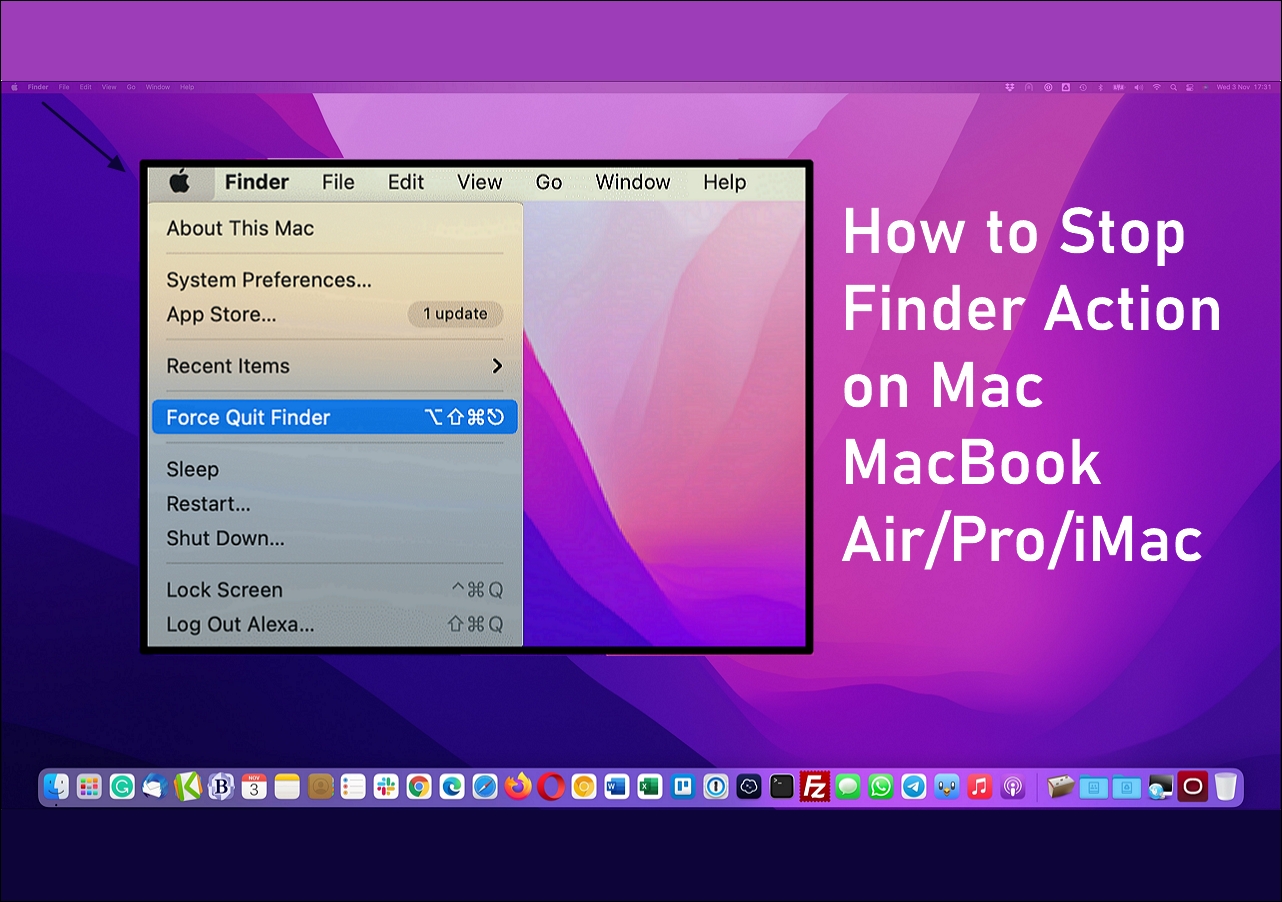The width and height of the screenshot is (1282, 902).
Task: Open Trello from the dock
Action: pyautogui.click(x=683, y=787)
